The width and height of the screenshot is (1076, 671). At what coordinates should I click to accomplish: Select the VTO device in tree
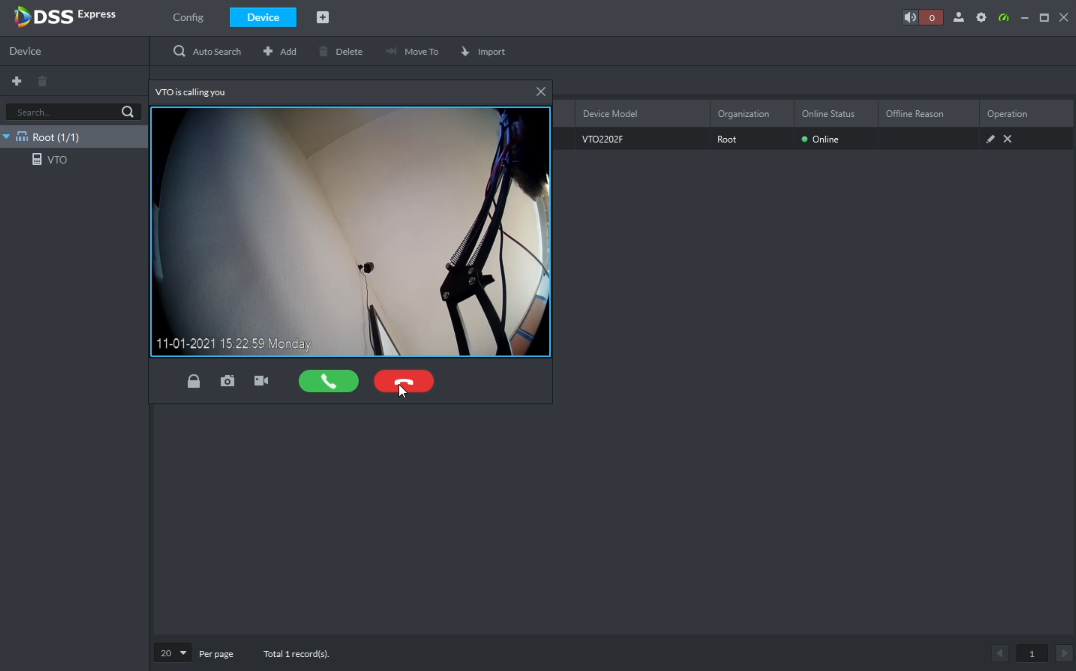(56, 160)
